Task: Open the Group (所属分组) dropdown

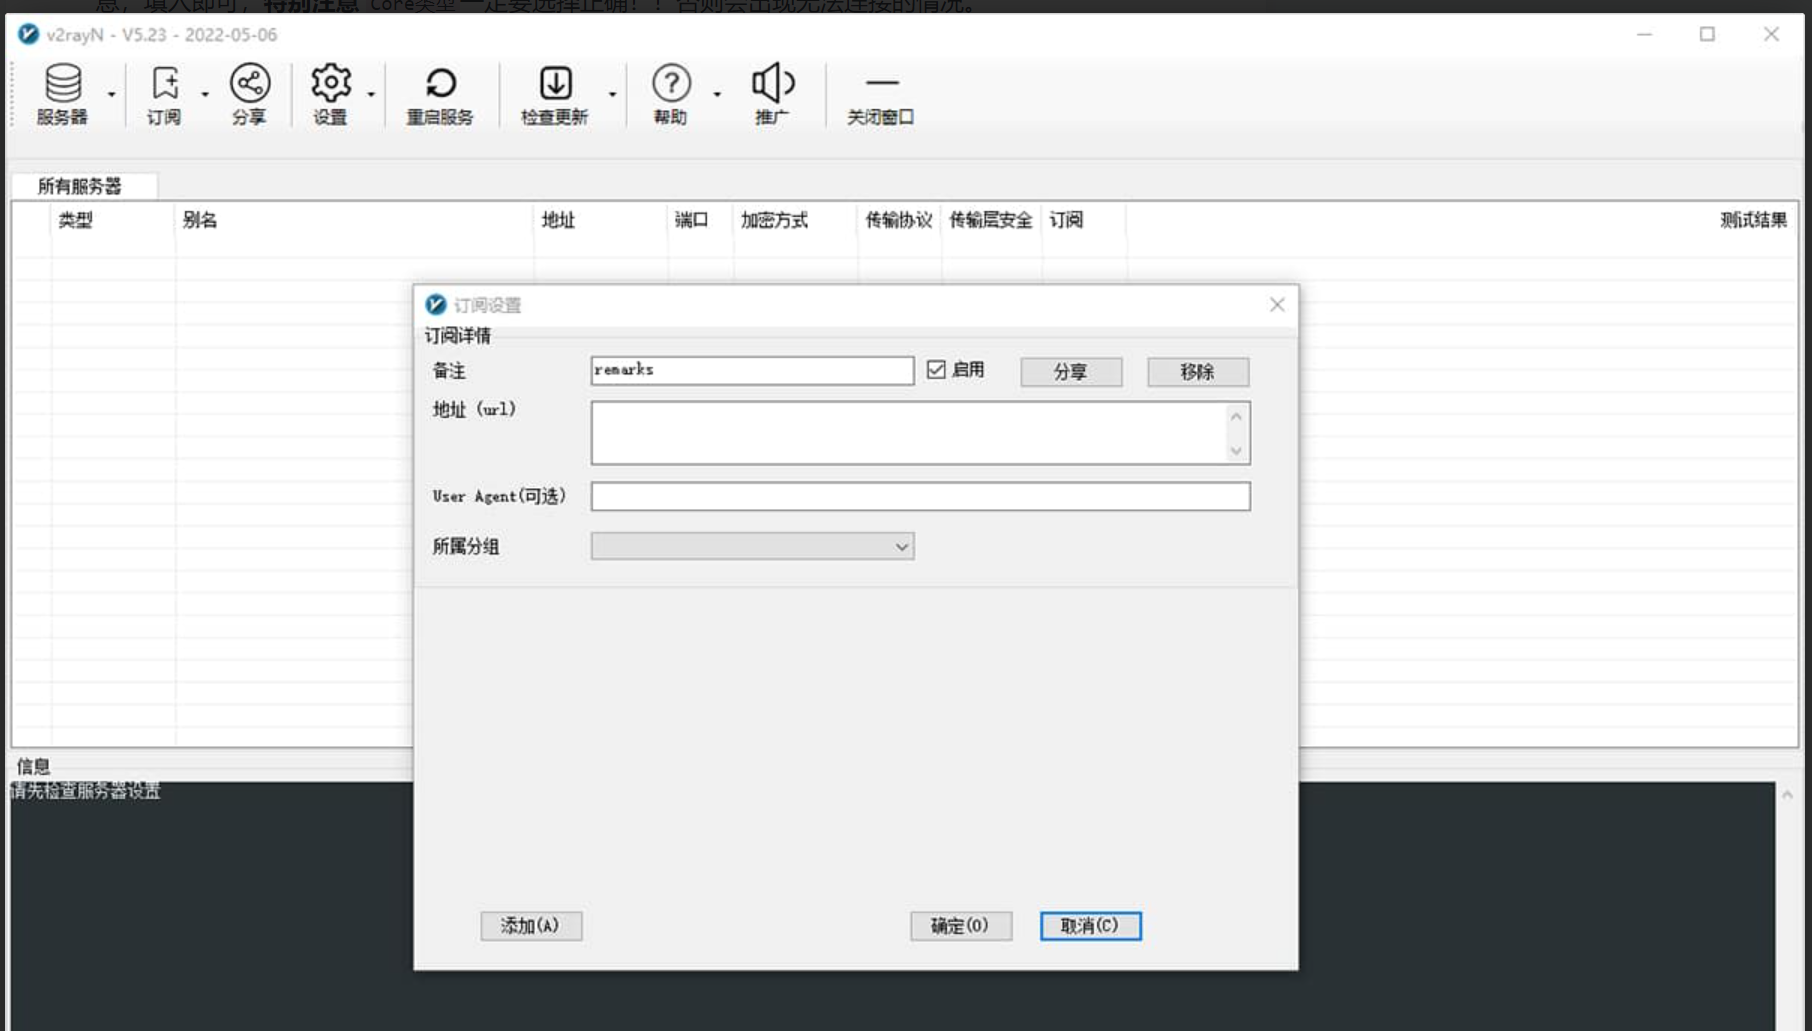Action: (752, 546)
